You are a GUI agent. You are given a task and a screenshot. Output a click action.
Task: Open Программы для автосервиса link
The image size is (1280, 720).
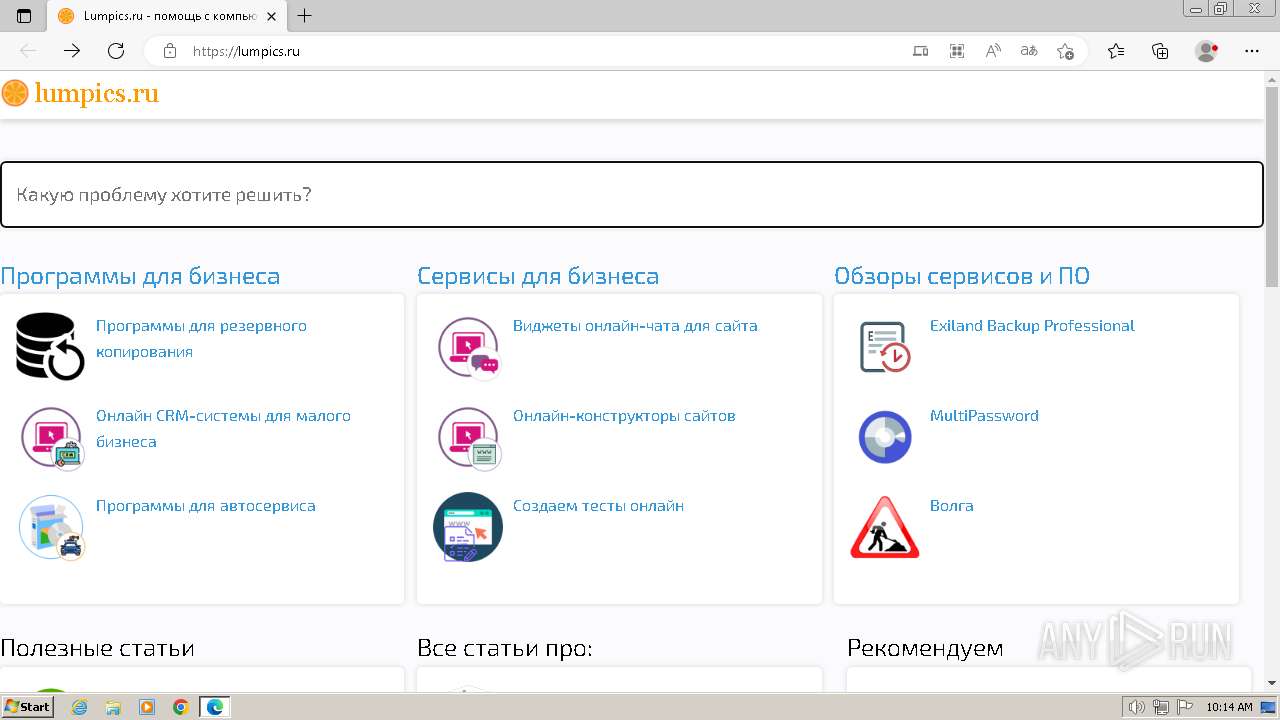point(206,506)
